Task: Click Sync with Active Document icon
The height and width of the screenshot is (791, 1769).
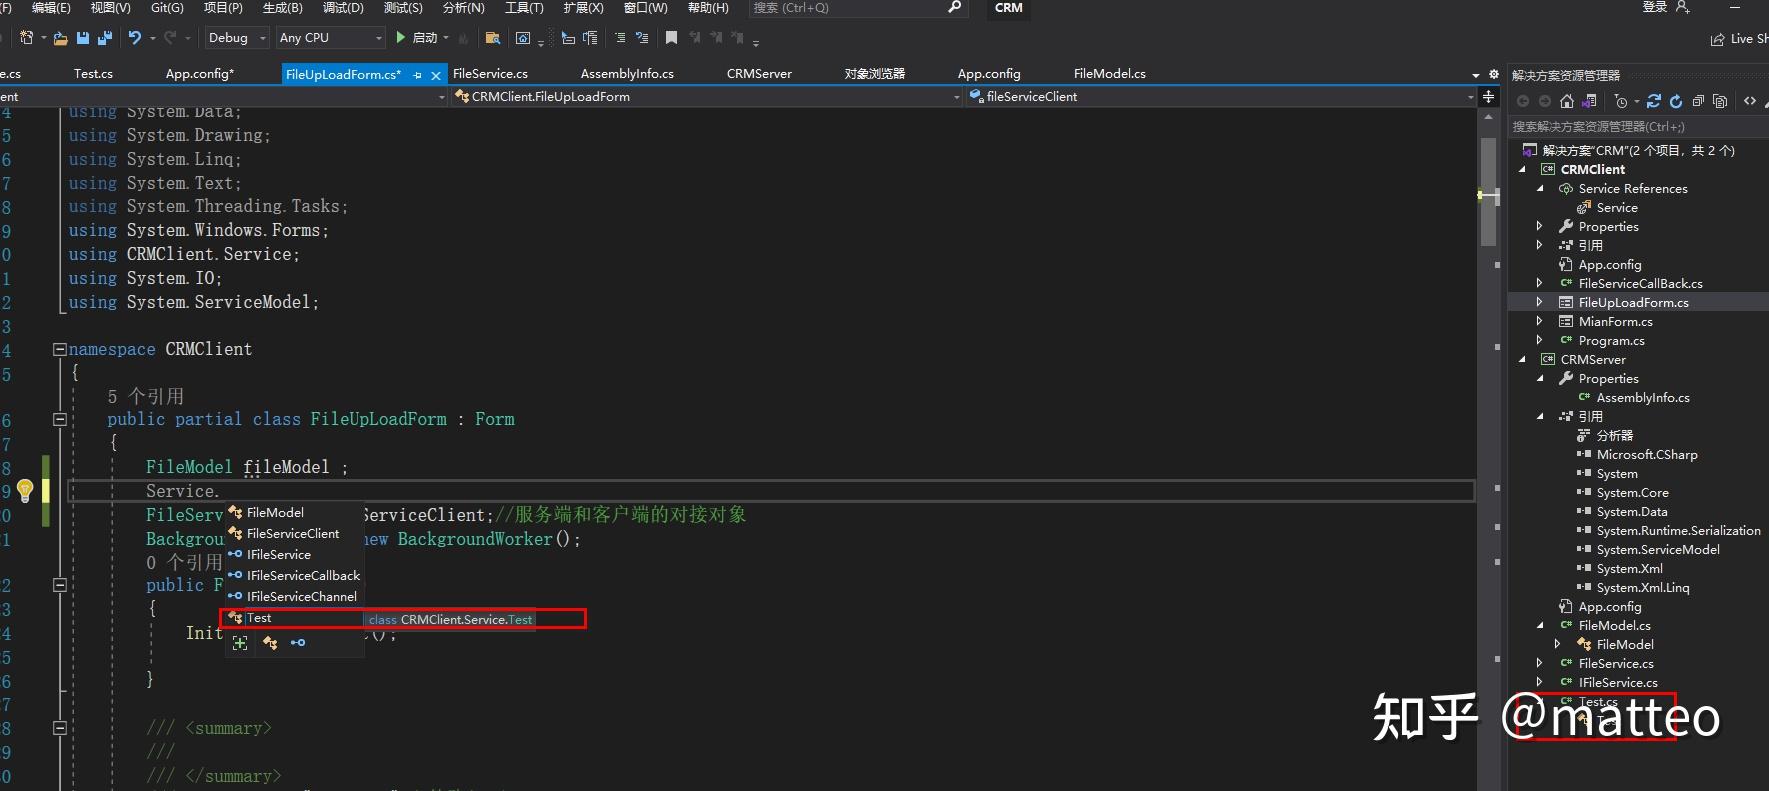Action: (1653, 101)
